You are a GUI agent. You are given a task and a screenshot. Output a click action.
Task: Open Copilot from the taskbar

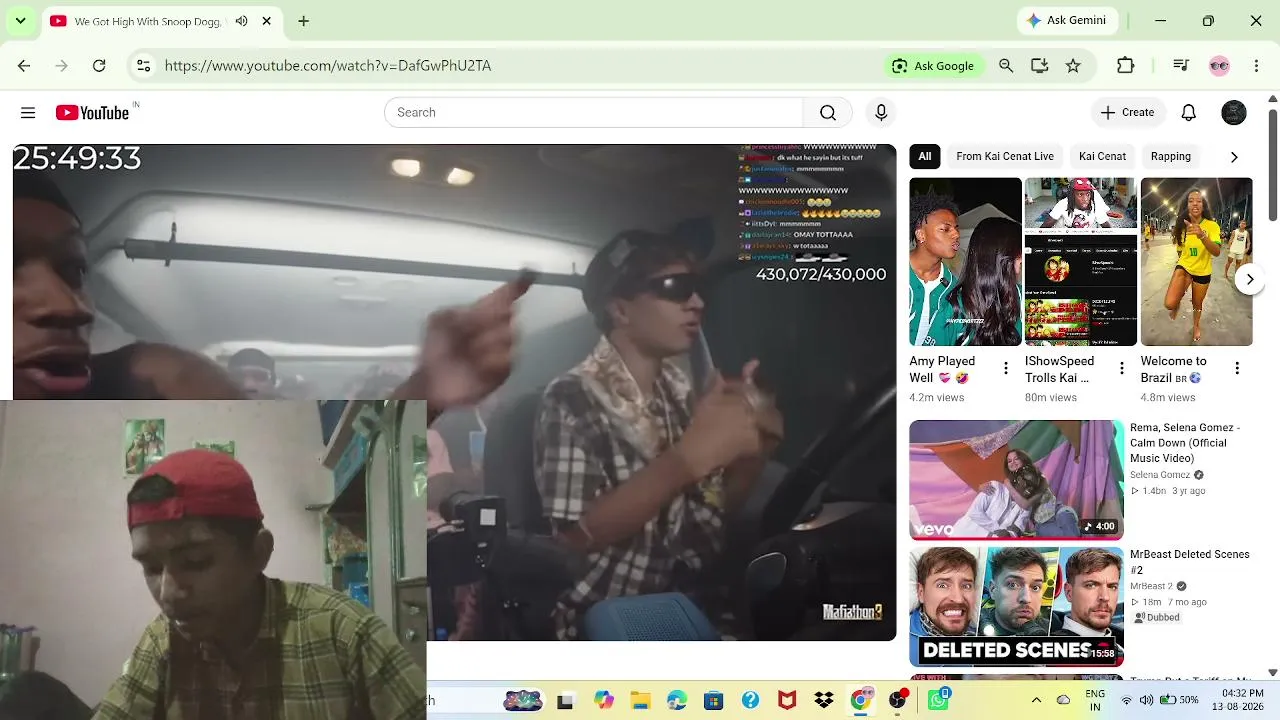603,701
